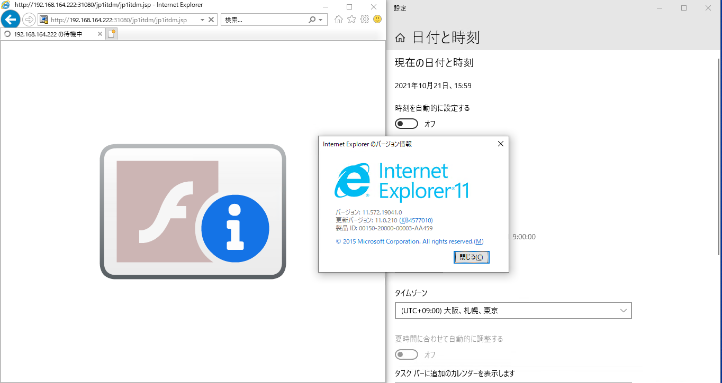
Task: Click the smiley feedback icon
Action: click(378, 19)
